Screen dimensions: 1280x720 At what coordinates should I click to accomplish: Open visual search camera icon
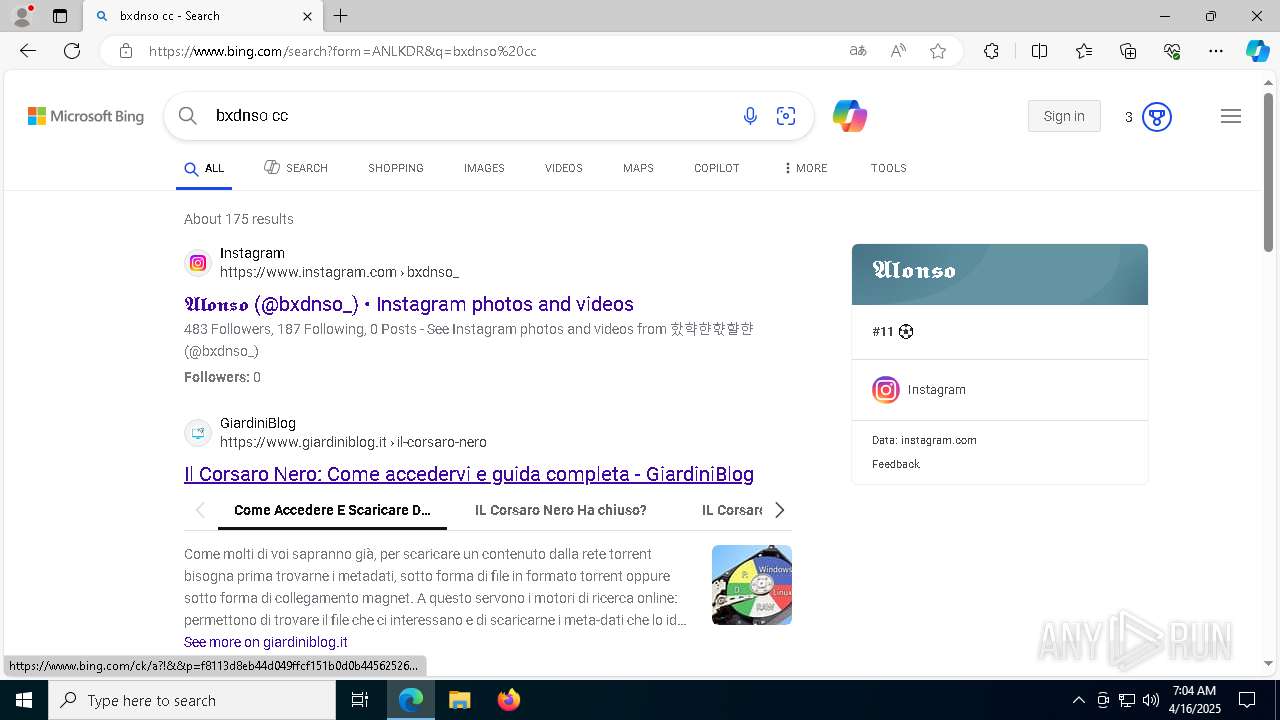pyautogui.click(x=786, y=116)
